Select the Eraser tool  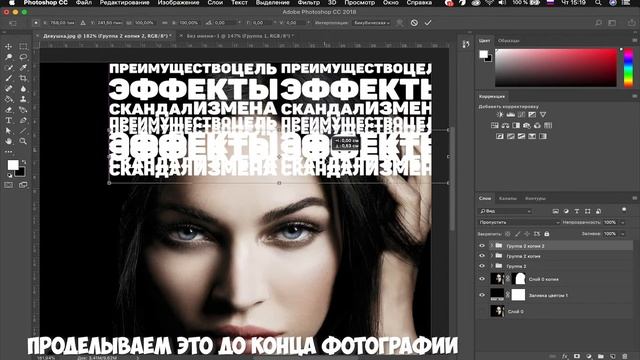(9, 110)
